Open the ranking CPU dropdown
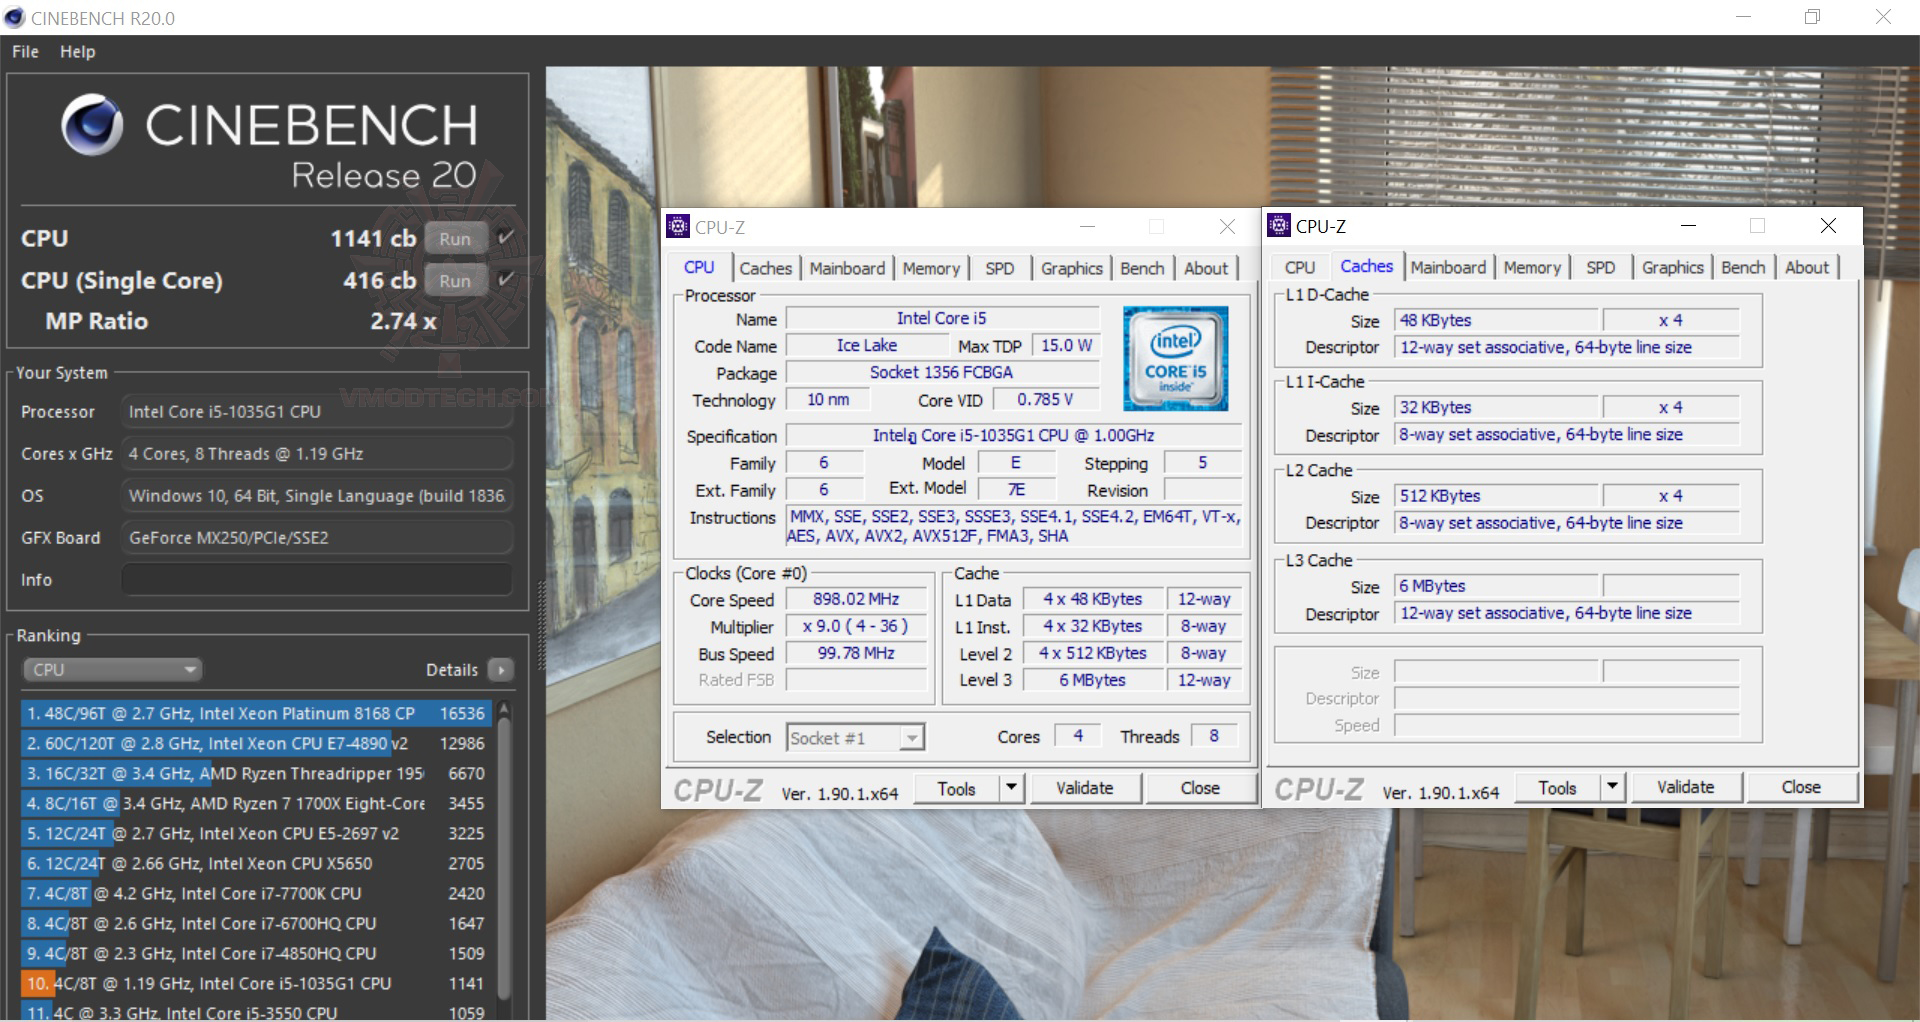This screenshot has height=1022, width=1920. (x=111, y=670)
